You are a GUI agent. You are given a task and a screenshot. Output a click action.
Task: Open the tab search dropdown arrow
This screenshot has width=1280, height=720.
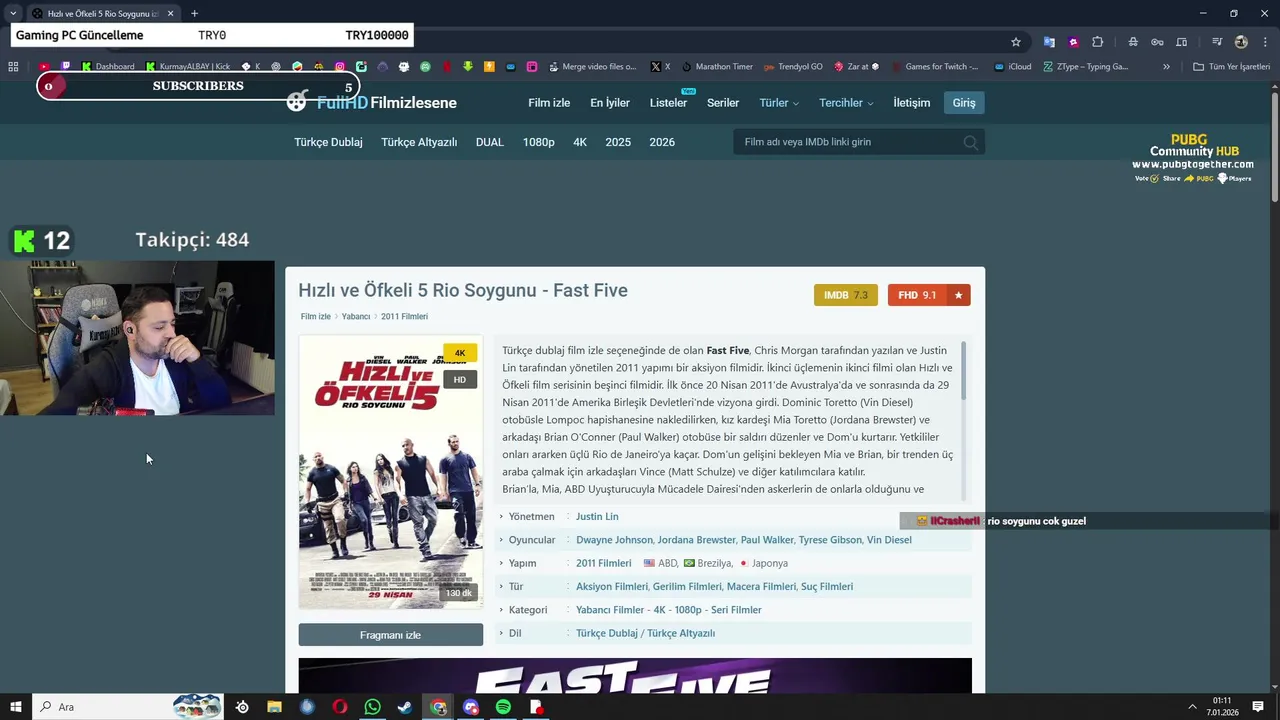12,13
